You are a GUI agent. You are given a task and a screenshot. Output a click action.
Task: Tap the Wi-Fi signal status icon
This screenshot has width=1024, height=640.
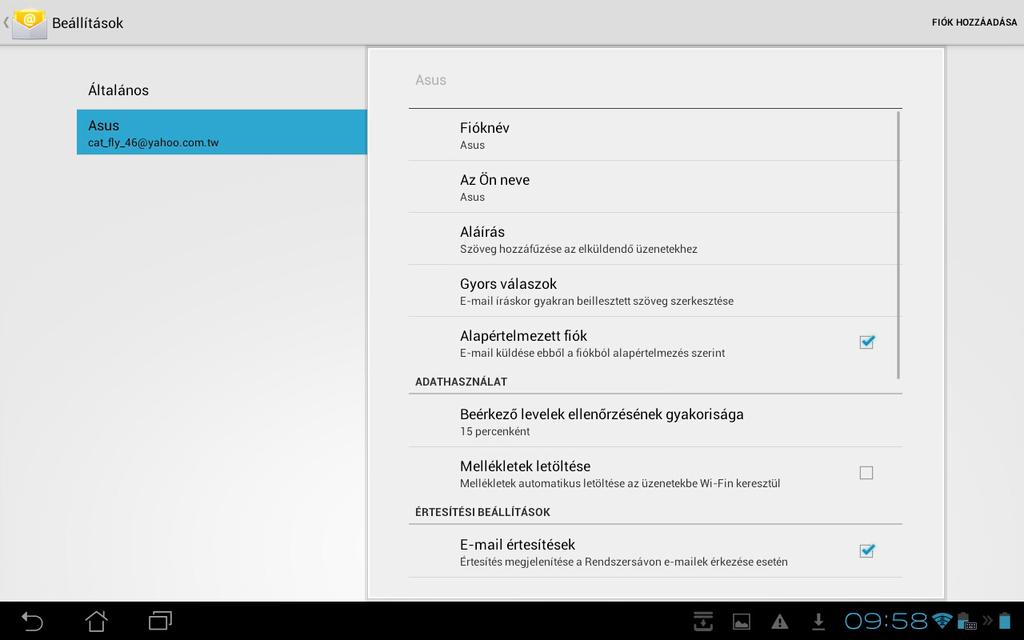pyautogui.click(x=942, y=620)
